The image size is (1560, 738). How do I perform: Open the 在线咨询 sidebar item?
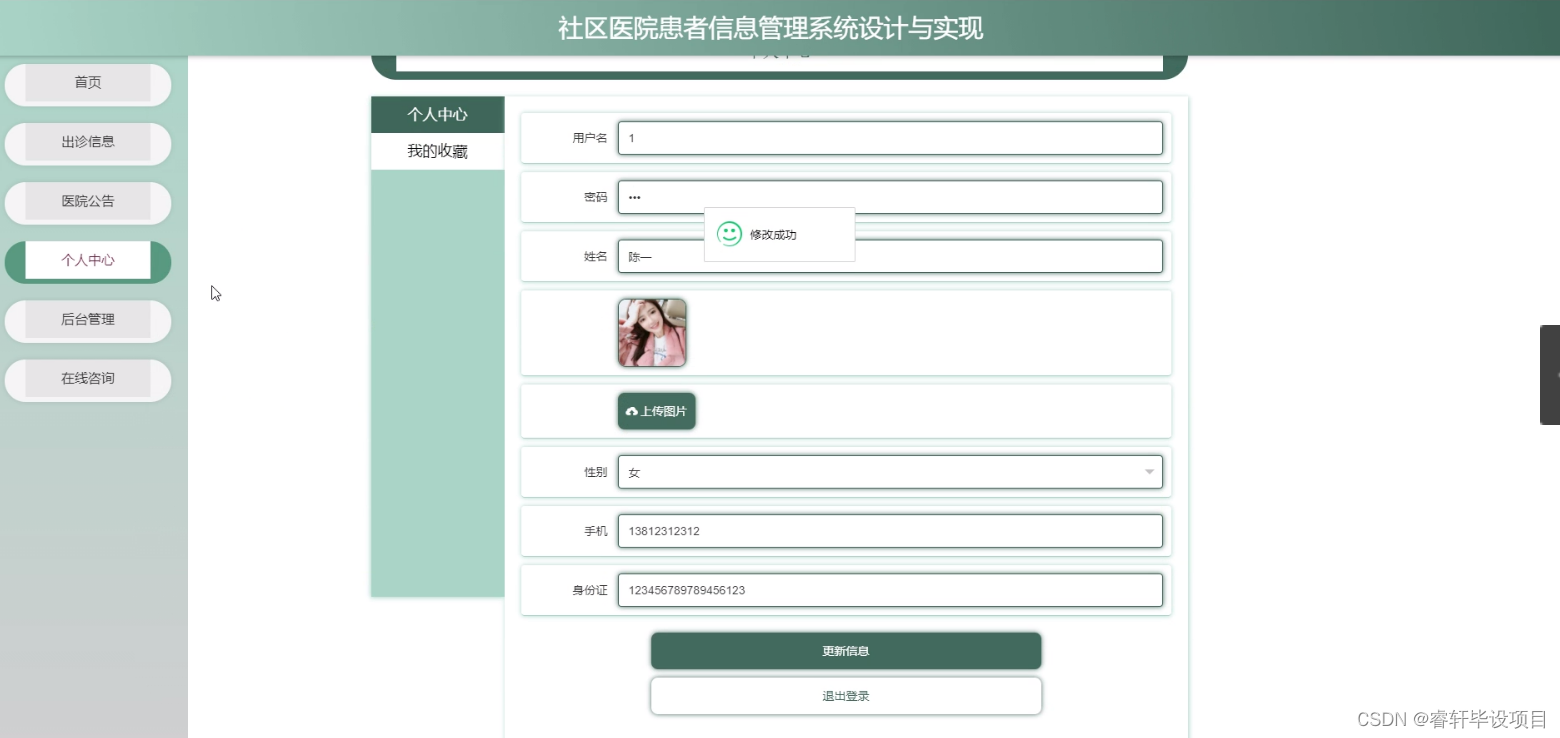click(x=87, y=379)
